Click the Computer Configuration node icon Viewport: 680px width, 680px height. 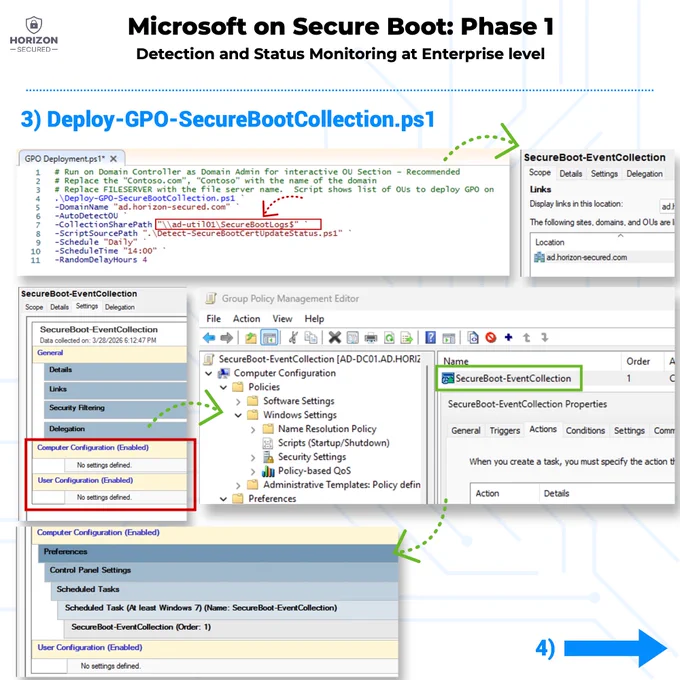tap(224, 373)
